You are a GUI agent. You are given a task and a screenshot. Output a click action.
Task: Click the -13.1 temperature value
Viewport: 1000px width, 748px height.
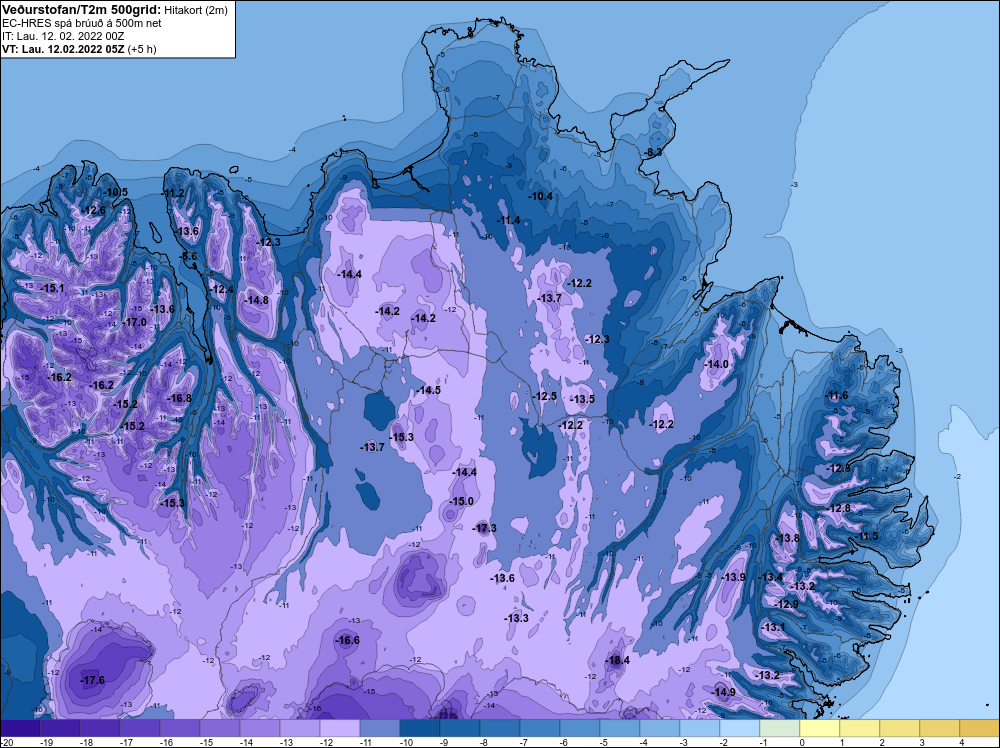coord(774,627)
